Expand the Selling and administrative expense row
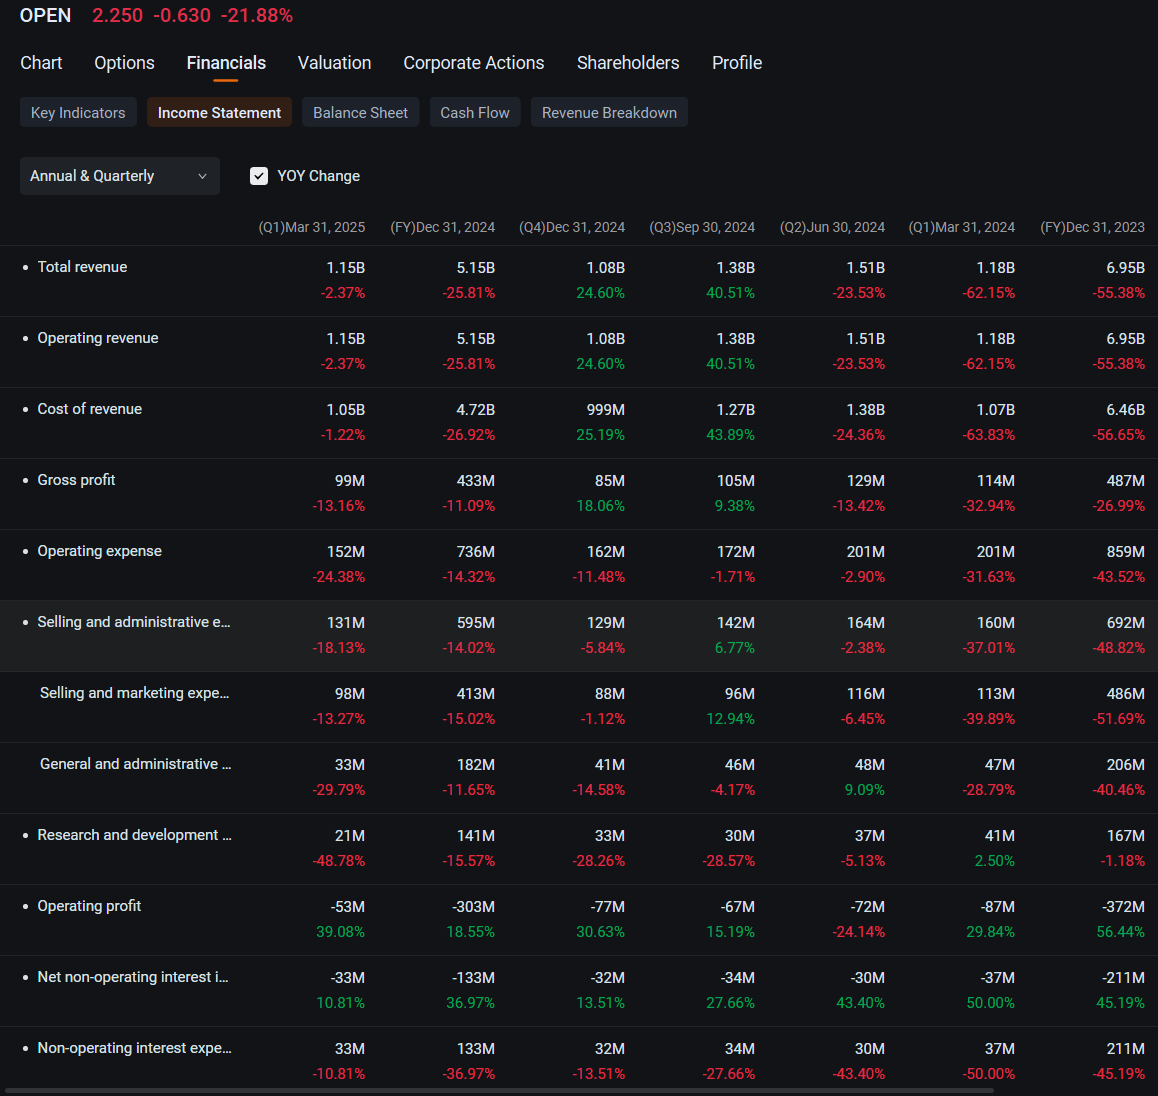The height and width of the screenshot is (1096, 1158). pos(25,621)
